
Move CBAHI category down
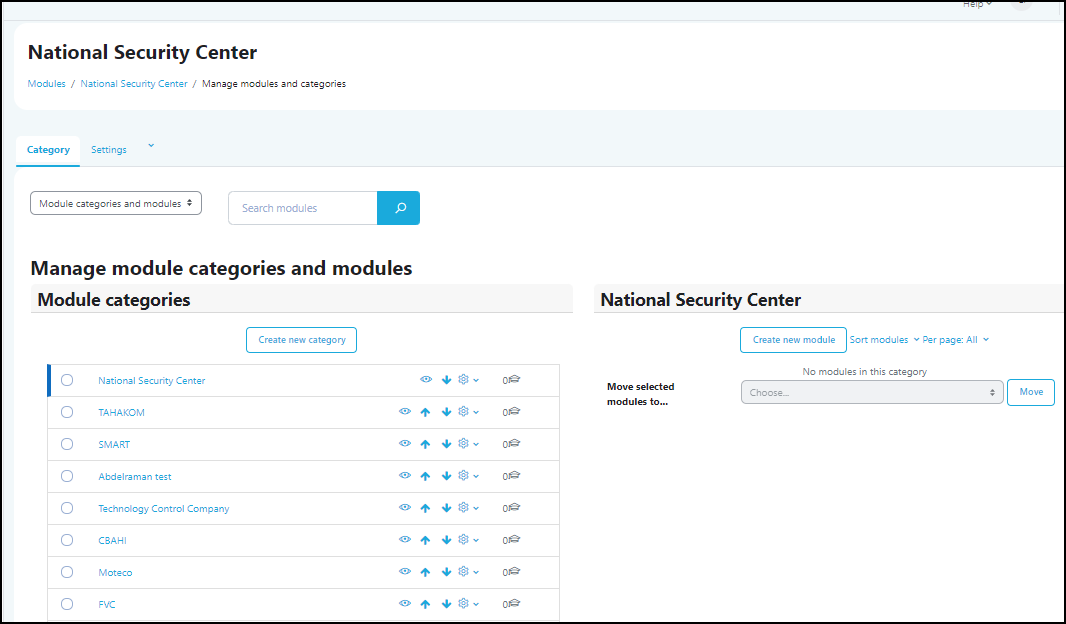point(447,540)
